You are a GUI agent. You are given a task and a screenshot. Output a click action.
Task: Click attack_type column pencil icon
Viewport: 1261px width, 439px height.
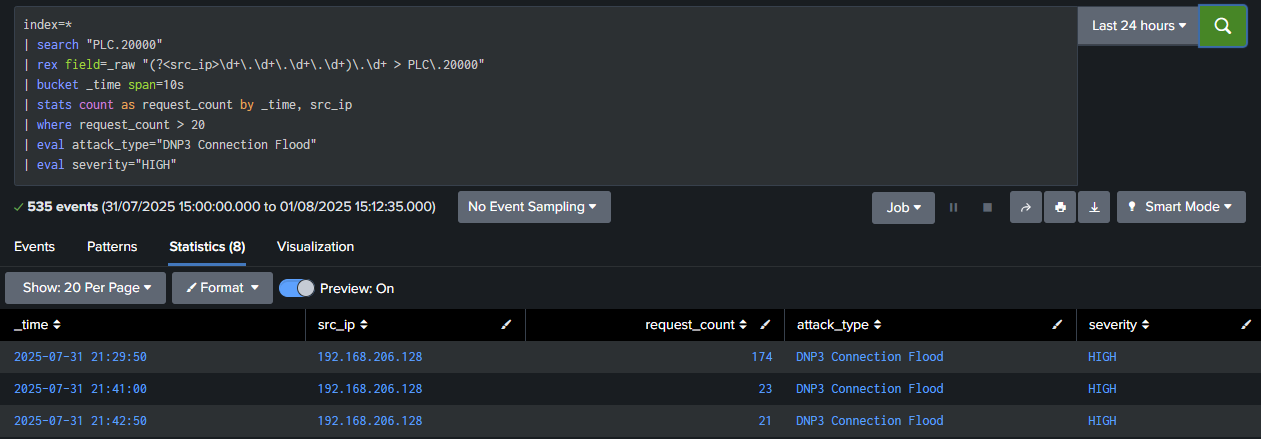[1057, 324]
